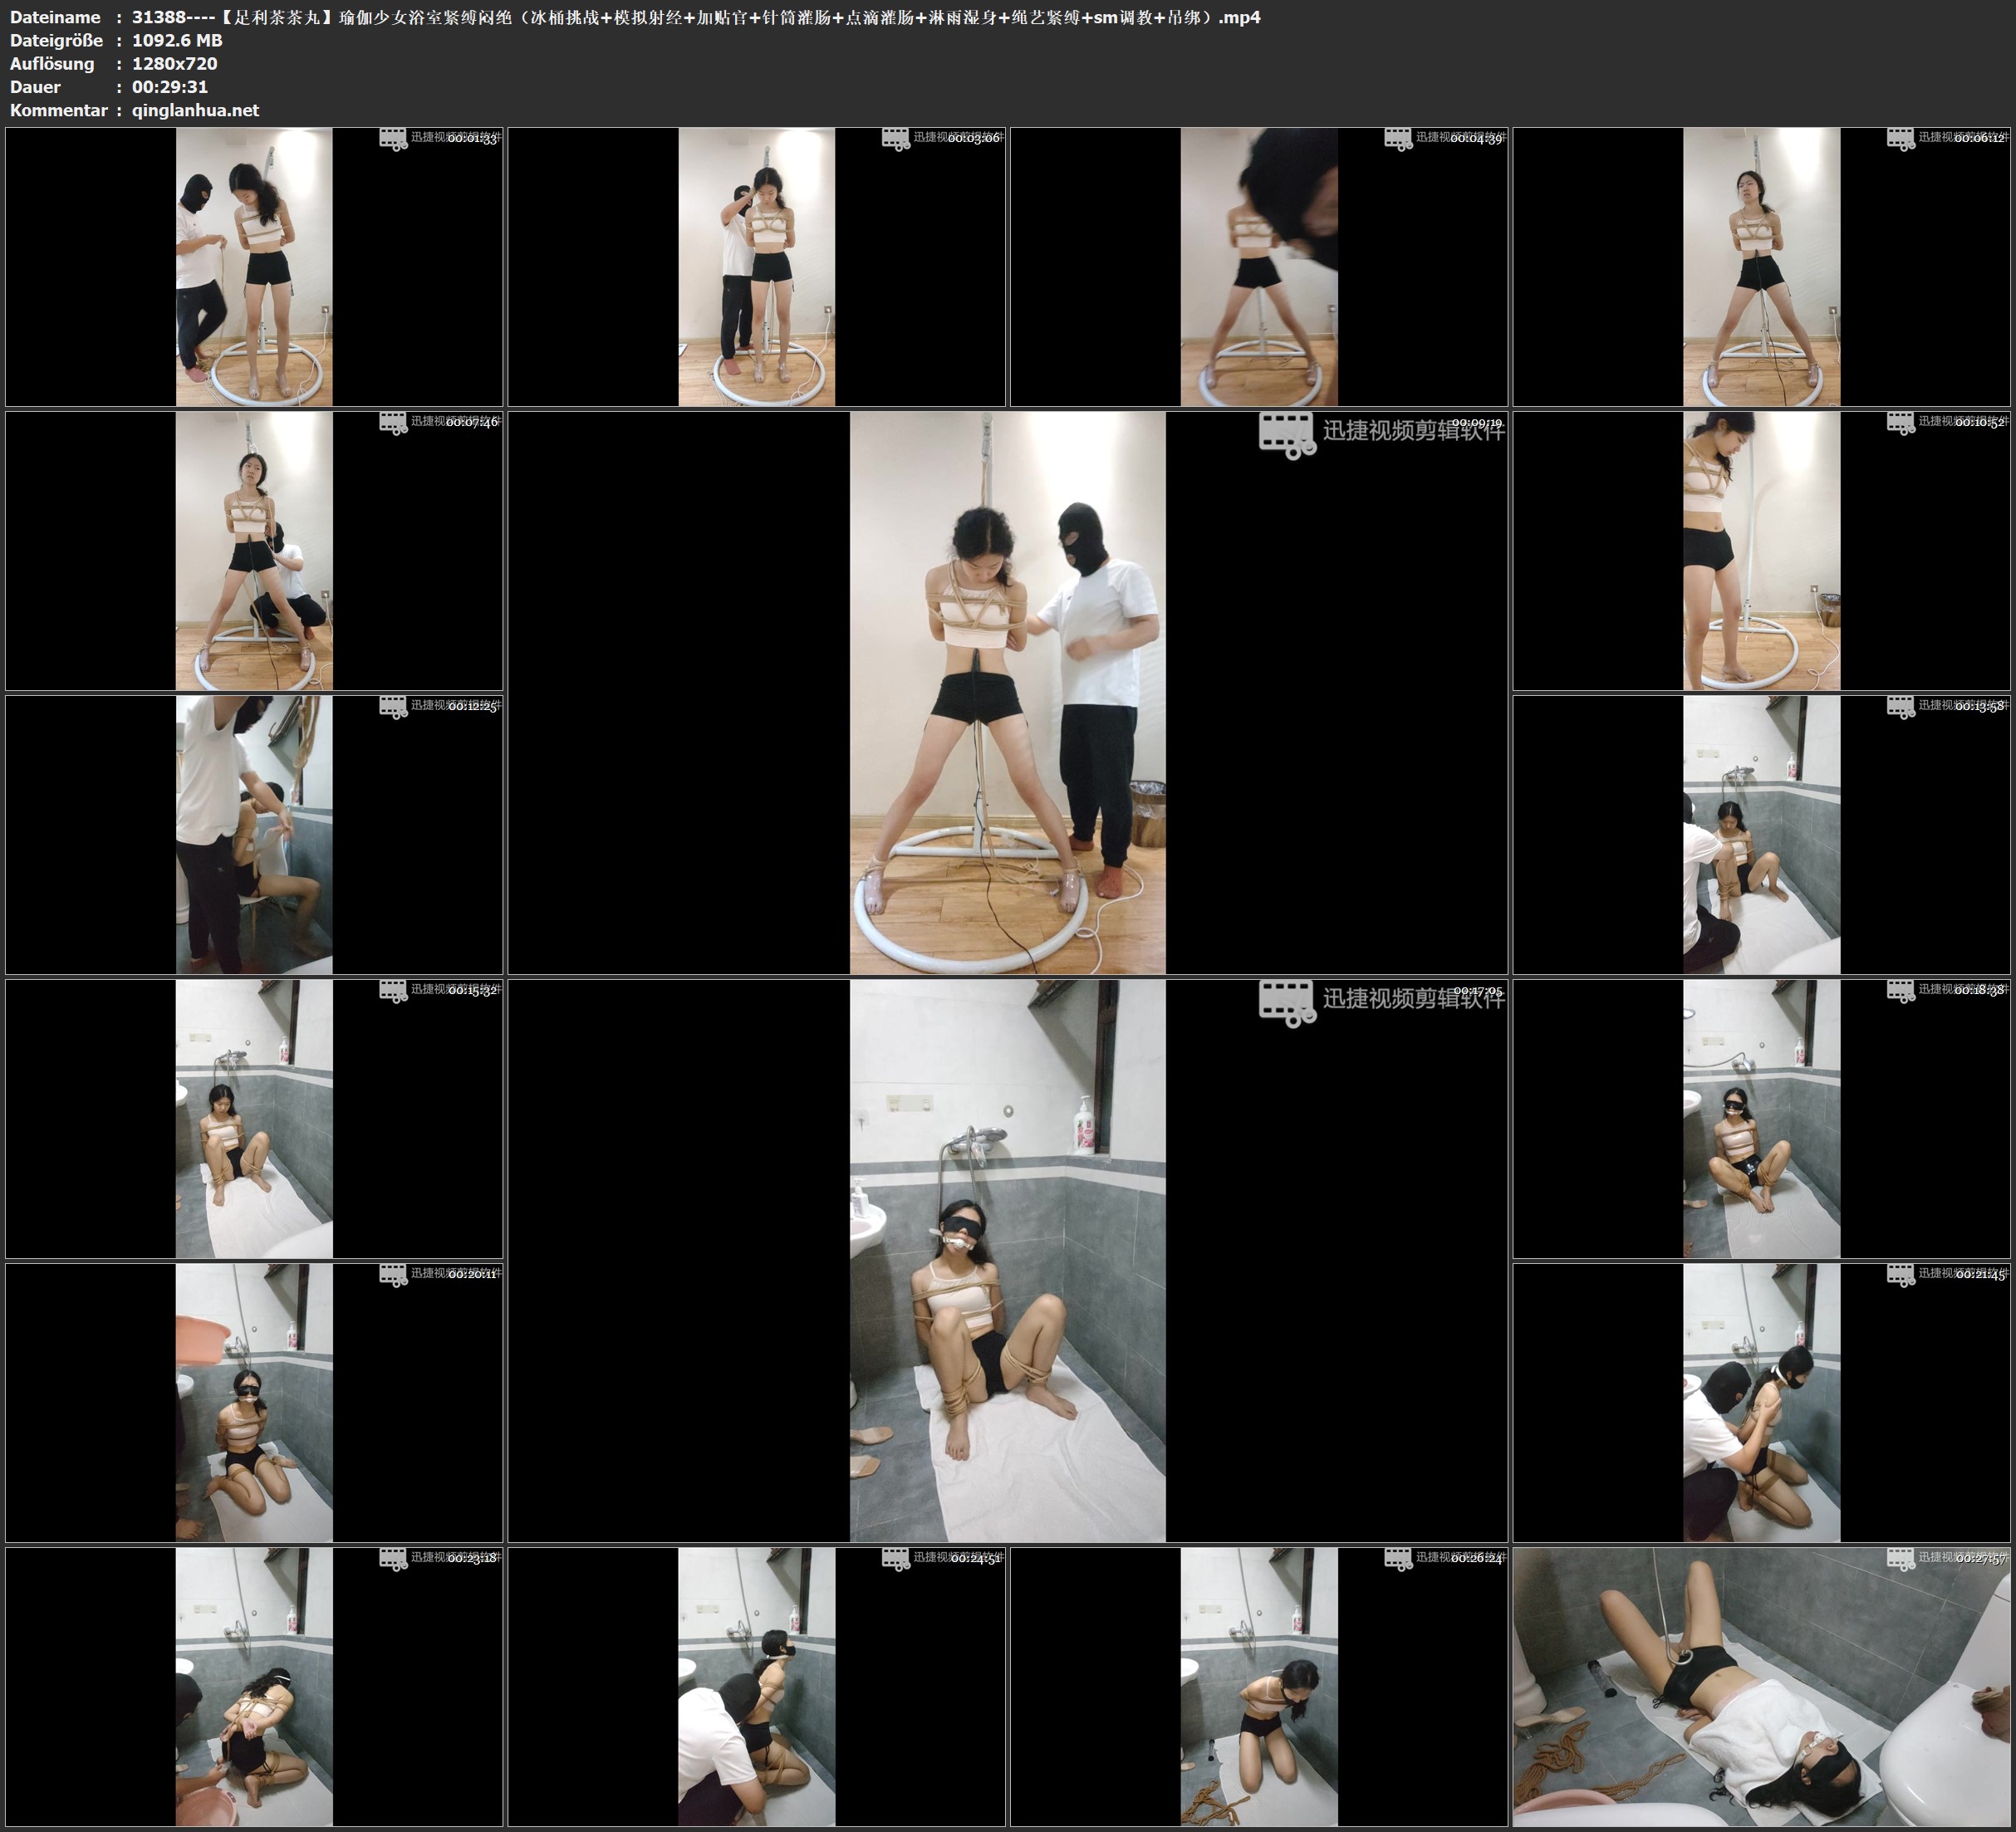2016x1832 pixels.
Task: Click the film-strip watermark icon in the 00:23:18 frame
Action: tap(393, 1559)
